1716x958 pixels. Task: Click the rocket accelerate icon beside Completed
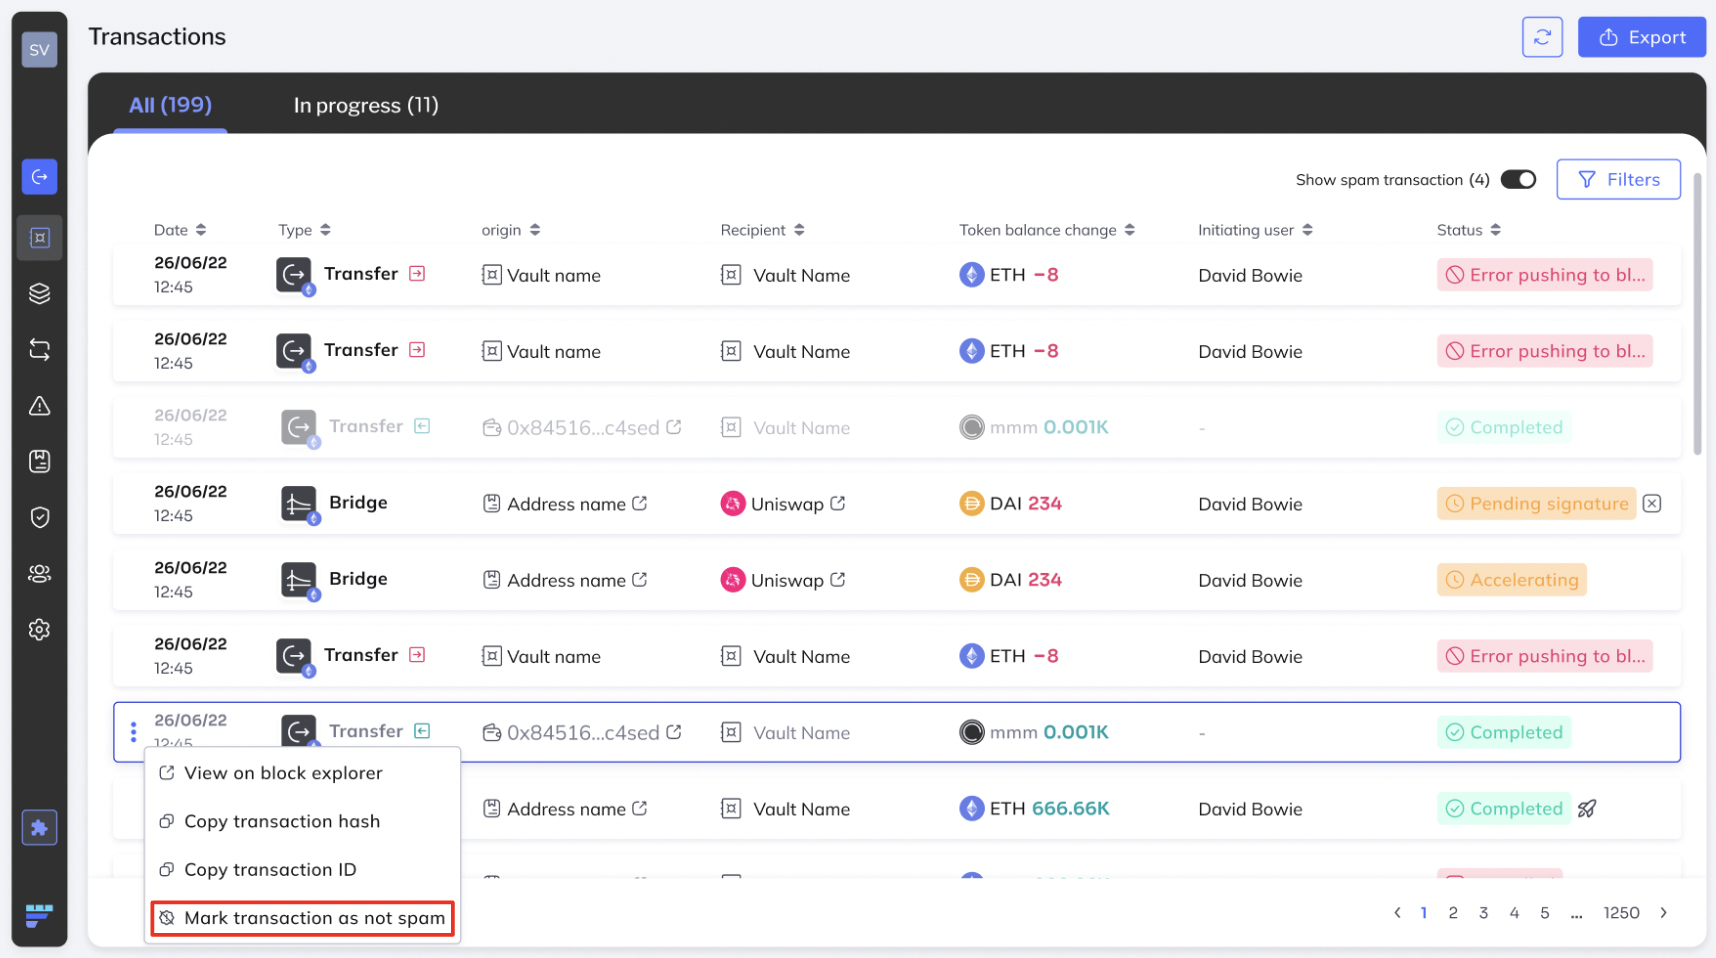[1587, 808]
